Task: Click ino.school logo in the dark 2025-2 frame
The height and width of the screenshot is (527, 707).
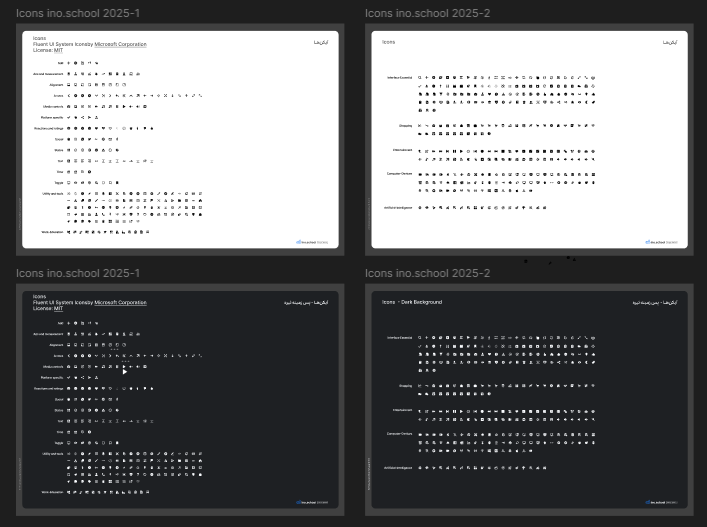Action: click(x=661, y=502)
